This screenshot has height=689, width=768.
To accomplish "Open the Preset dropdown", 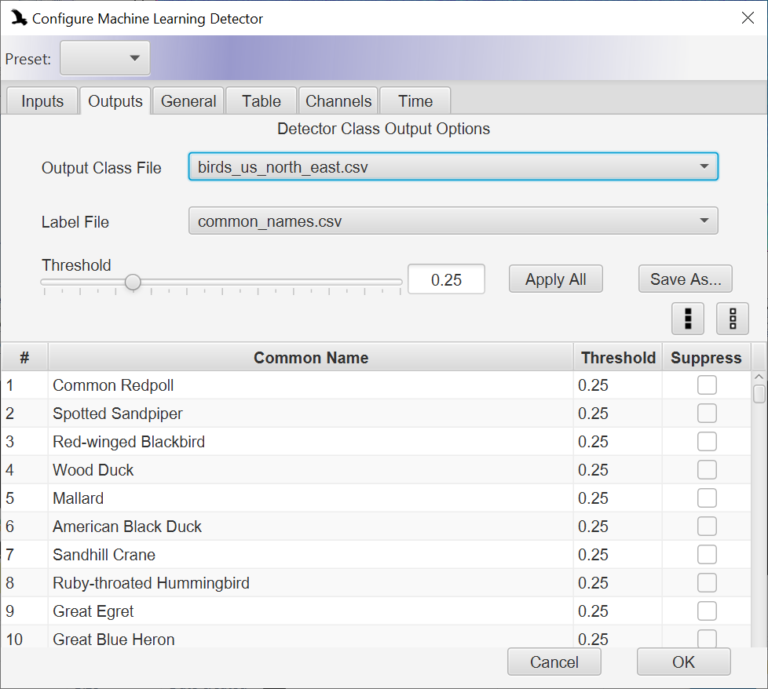I will click(x=105, y=58).
